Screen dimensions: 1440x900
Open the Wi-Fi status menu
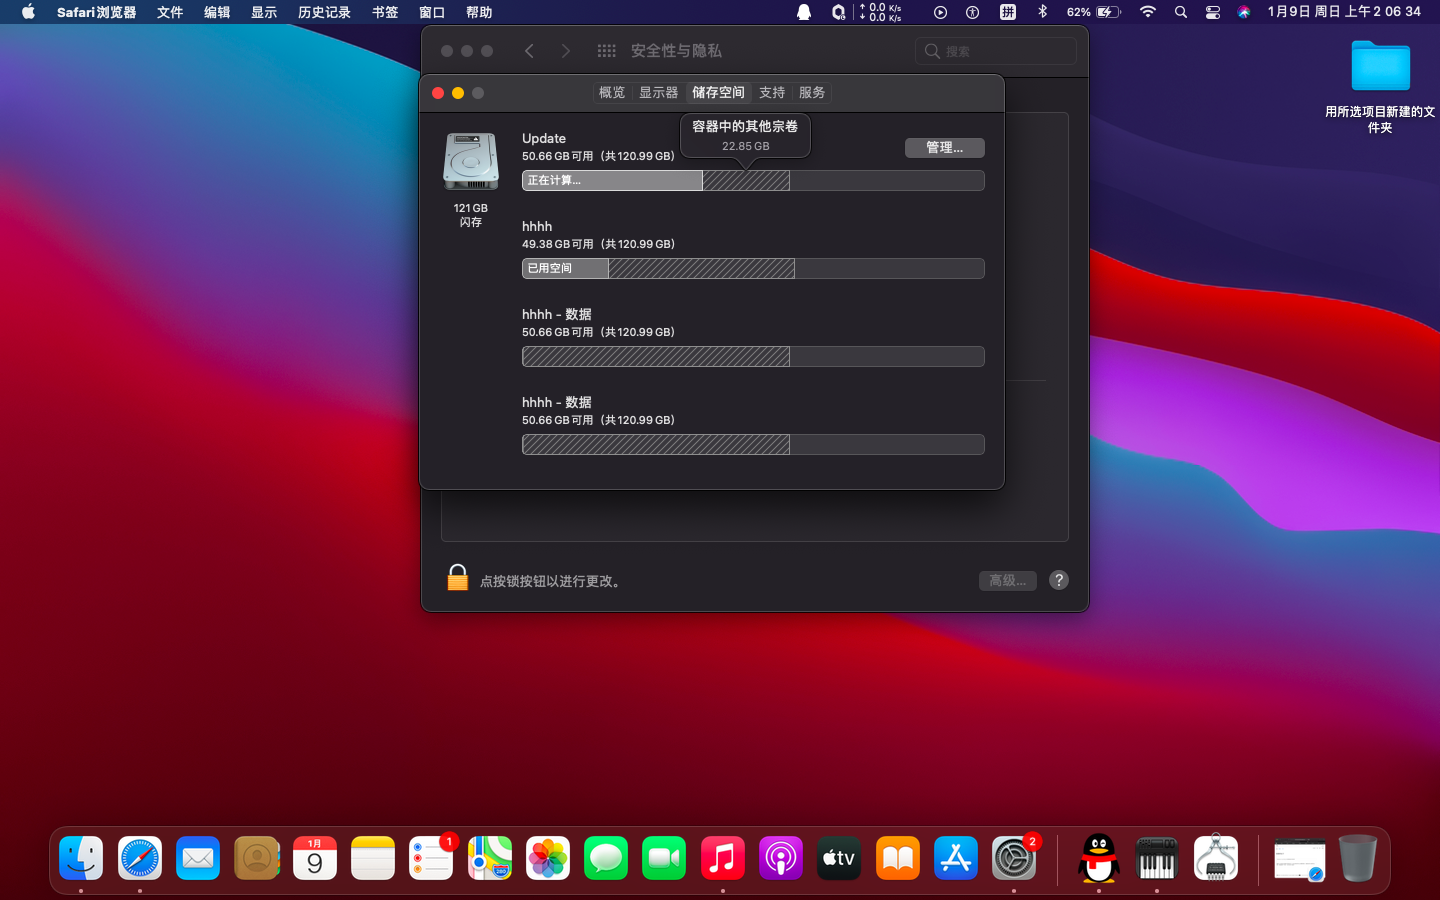(x=1148, y=12)
